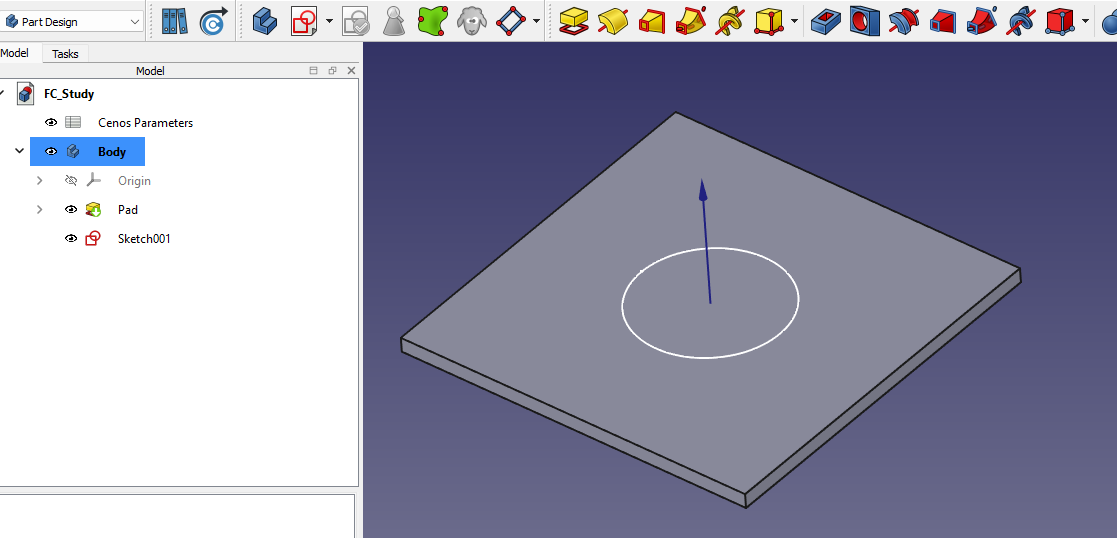Create a new Sketch
The width and height of the screenshot is (1117, 538).
pos(304,22)
